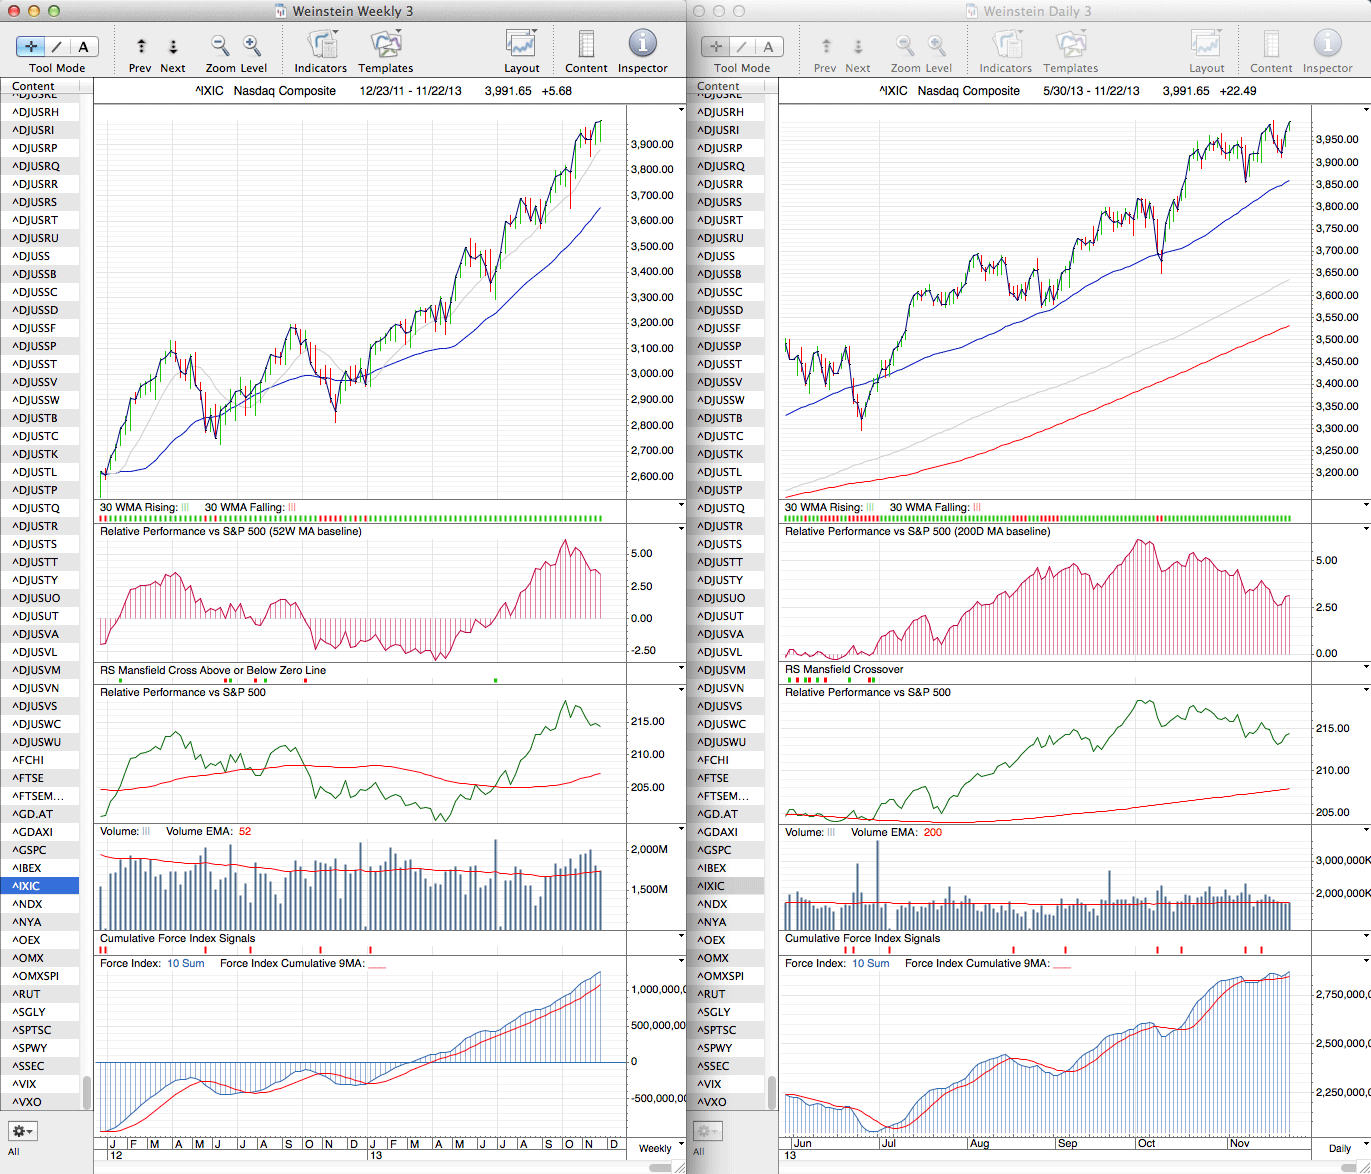
Task: Select ^FTSE in the Weekly window list
Action: (x=40, y=778)
